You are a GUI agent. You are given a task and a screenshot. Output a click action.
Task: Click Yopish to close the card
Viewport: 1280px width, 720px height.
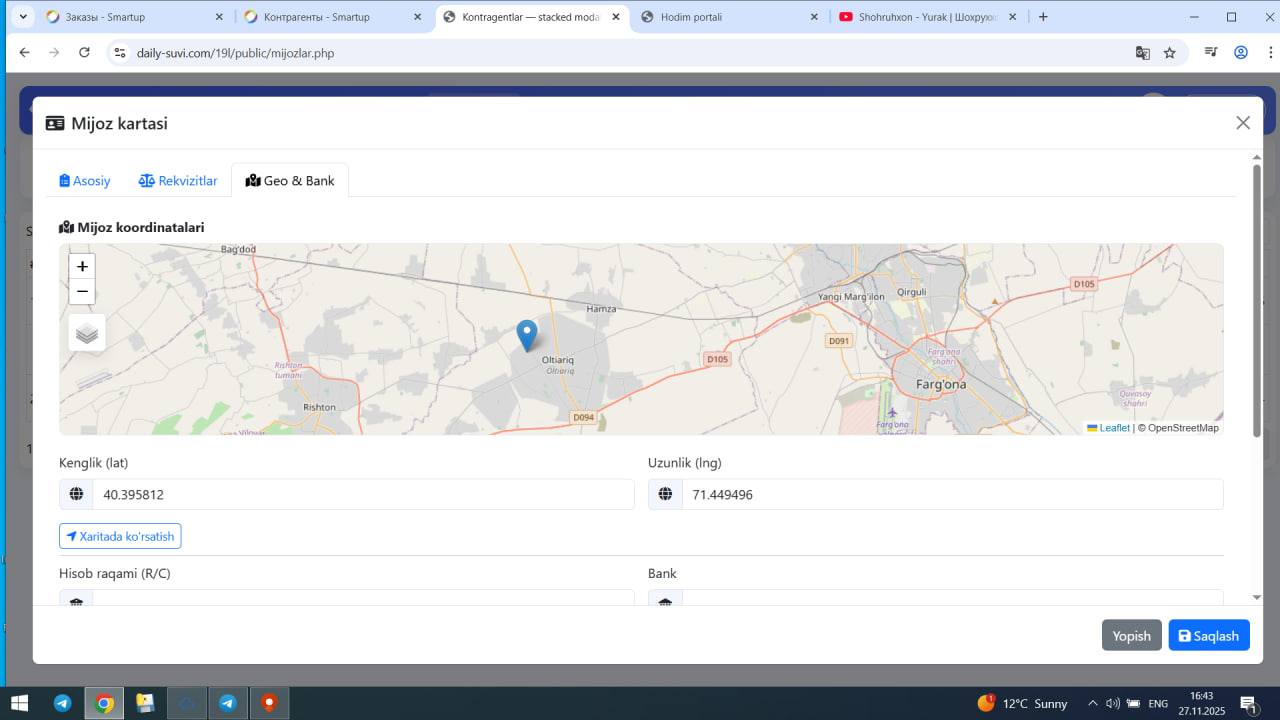coord(1131,636)
